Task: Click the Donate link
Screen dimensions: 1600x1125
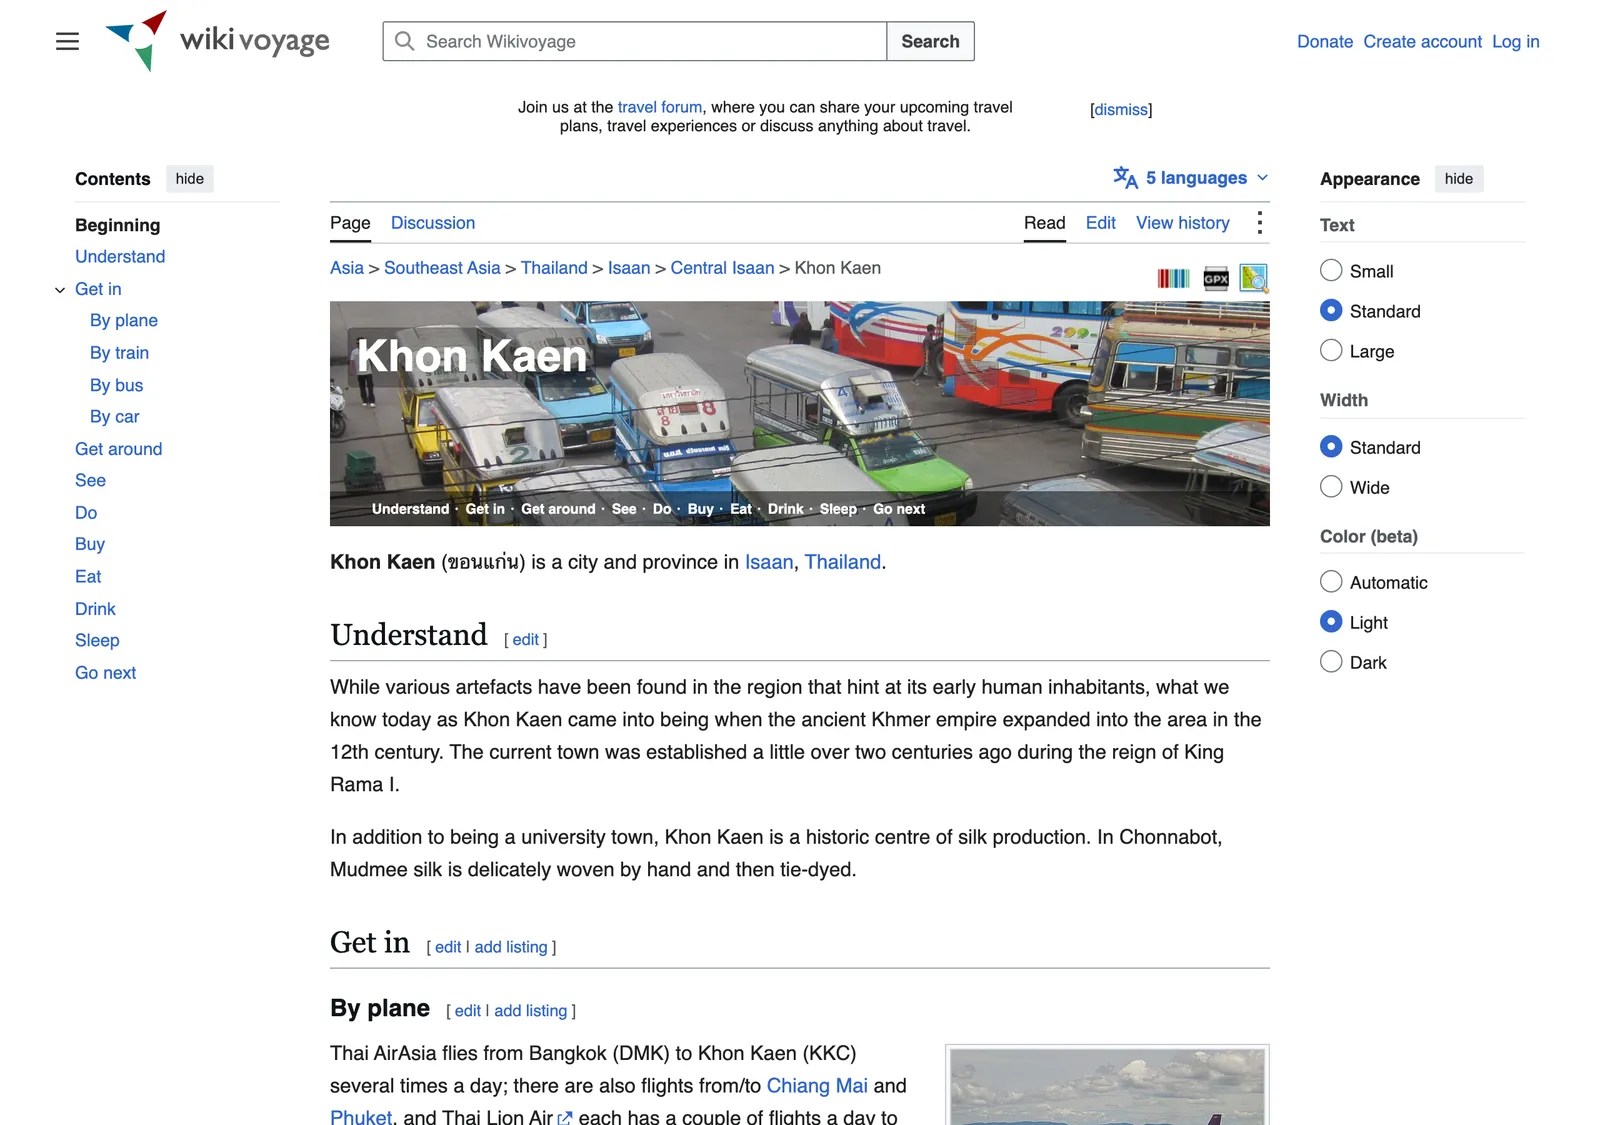Action: tap(1325, 41)
